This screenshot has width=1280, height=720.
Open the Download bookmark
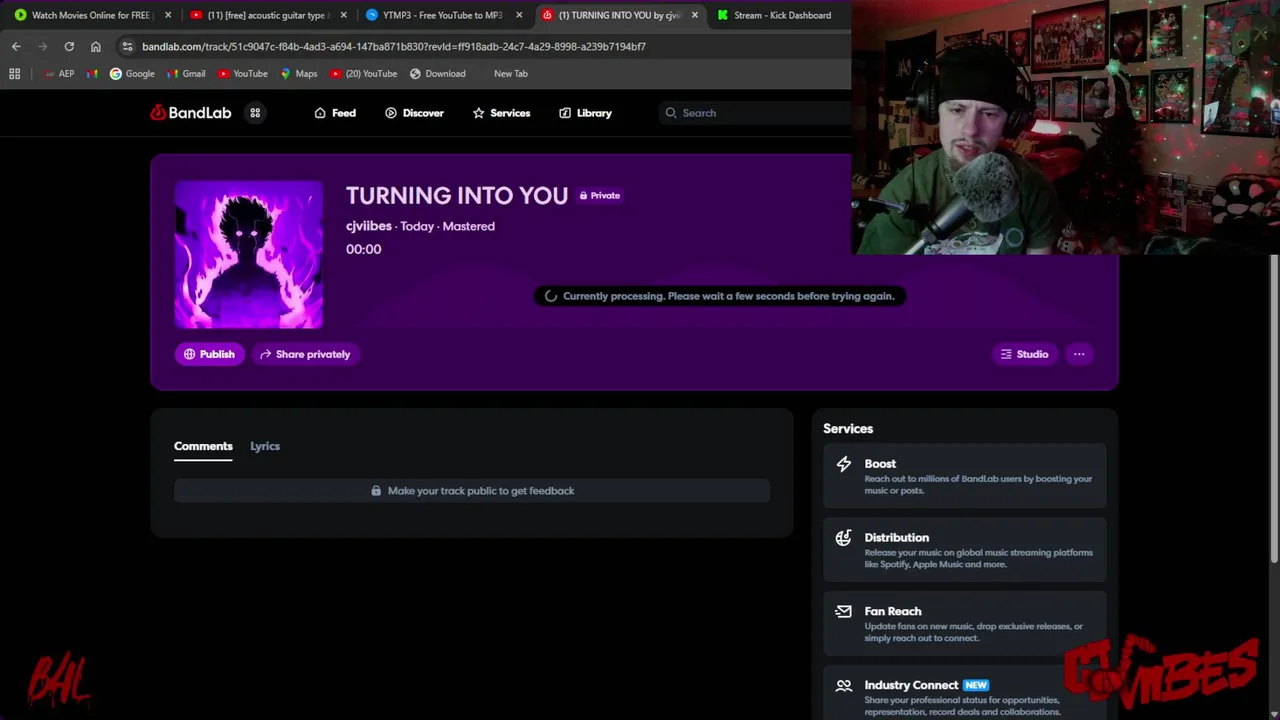coord(437,73)
